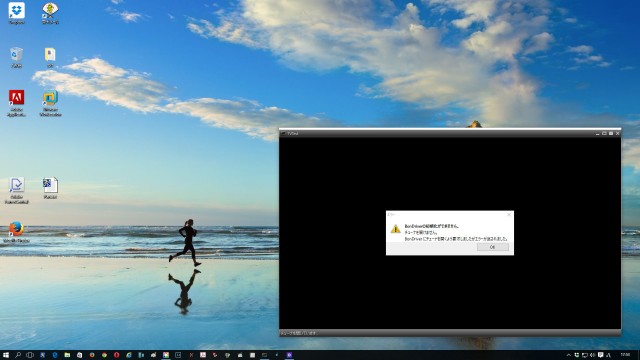This screenshot has width=640, height=360.
Task: Maximize the TVTest window
Action: coord(604,133)
